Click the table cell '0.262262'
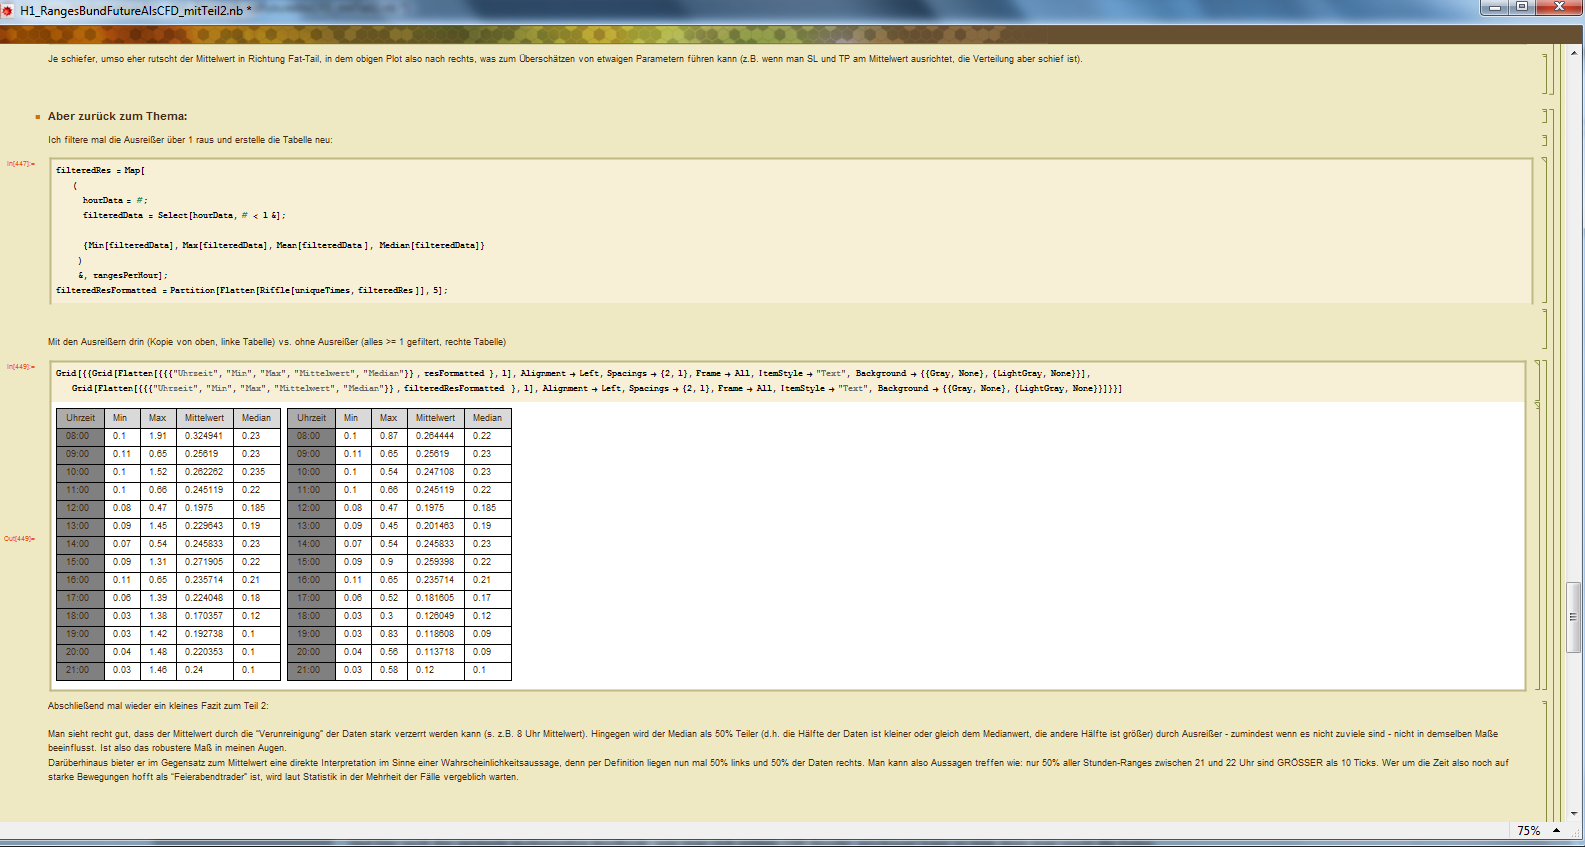Viewport: 1585px width, 847px height. [205, 472]
